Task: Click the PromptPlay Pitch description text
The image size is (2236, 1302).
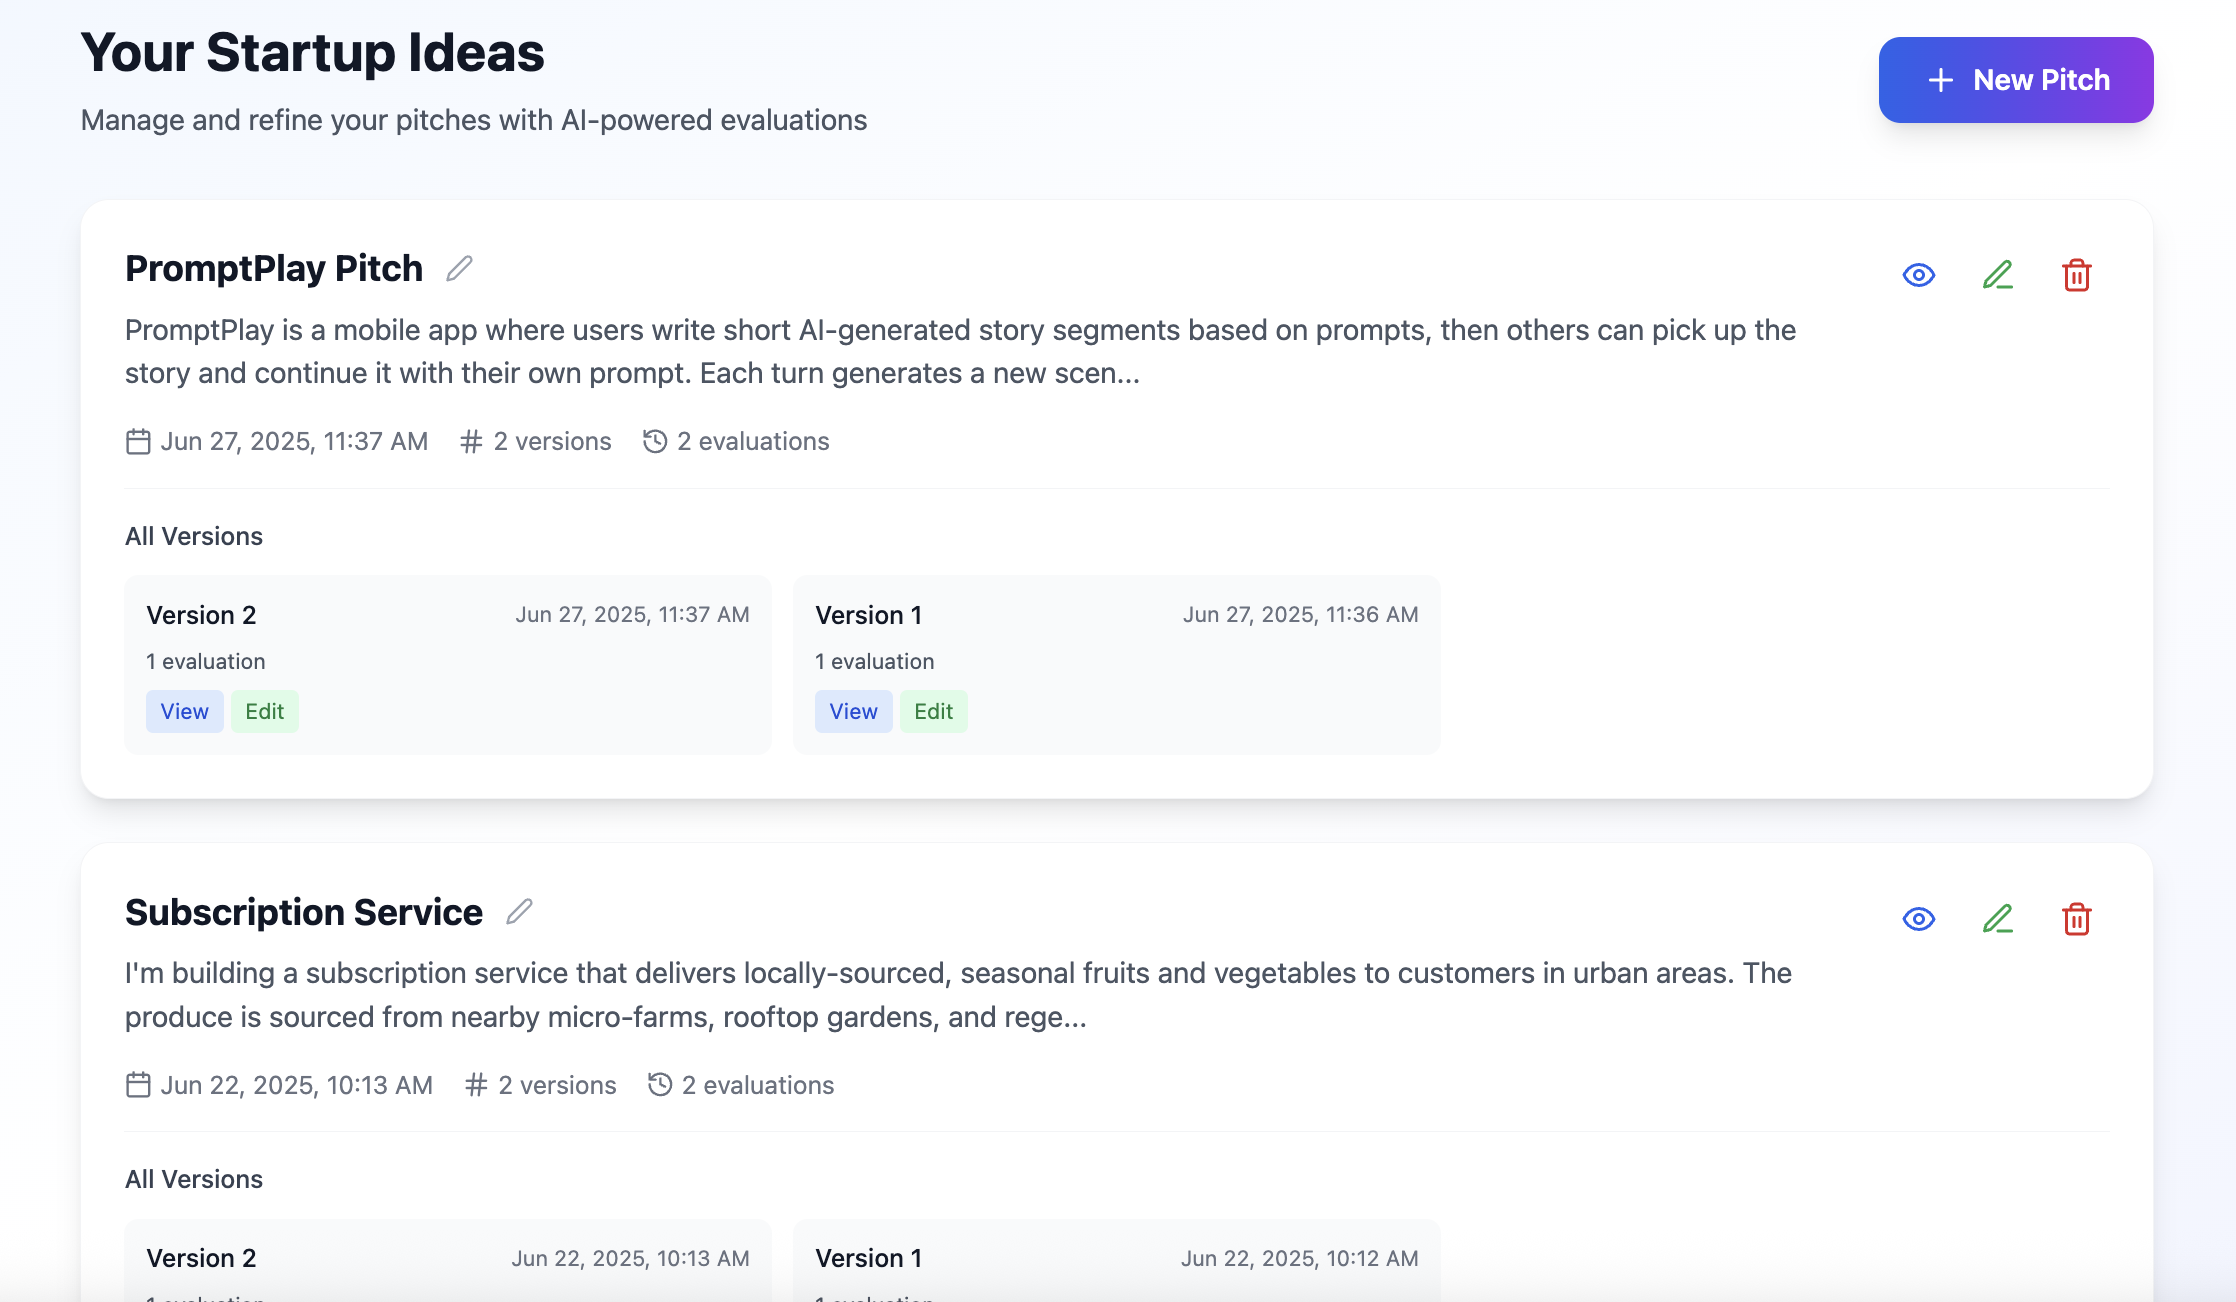Action: point(960,352)
